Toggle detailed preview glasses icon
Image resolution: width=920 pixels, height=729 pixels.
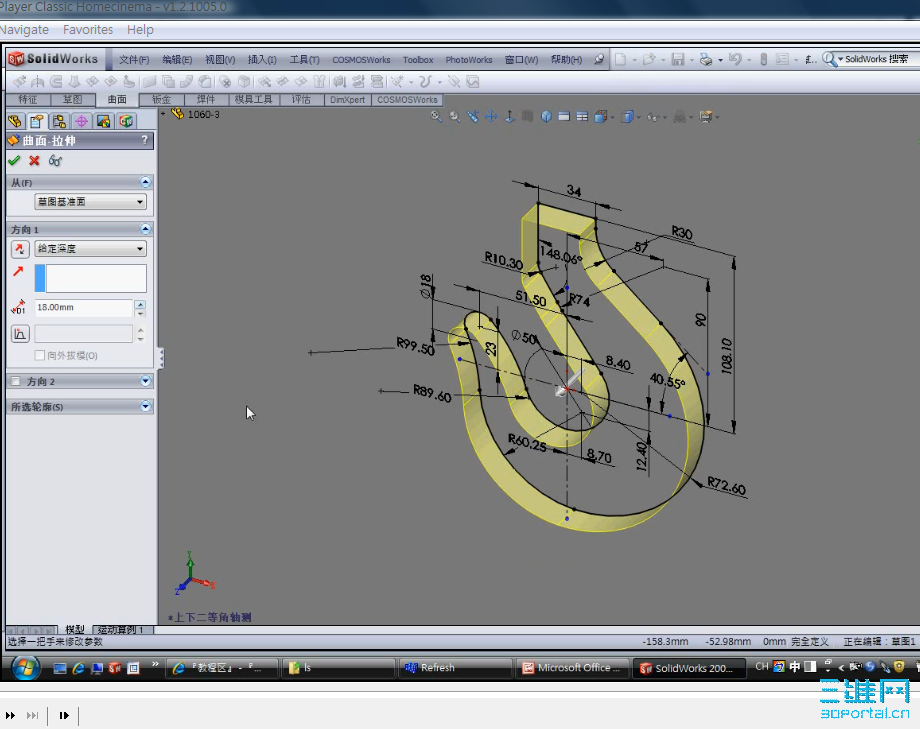[x=55, y=160]
